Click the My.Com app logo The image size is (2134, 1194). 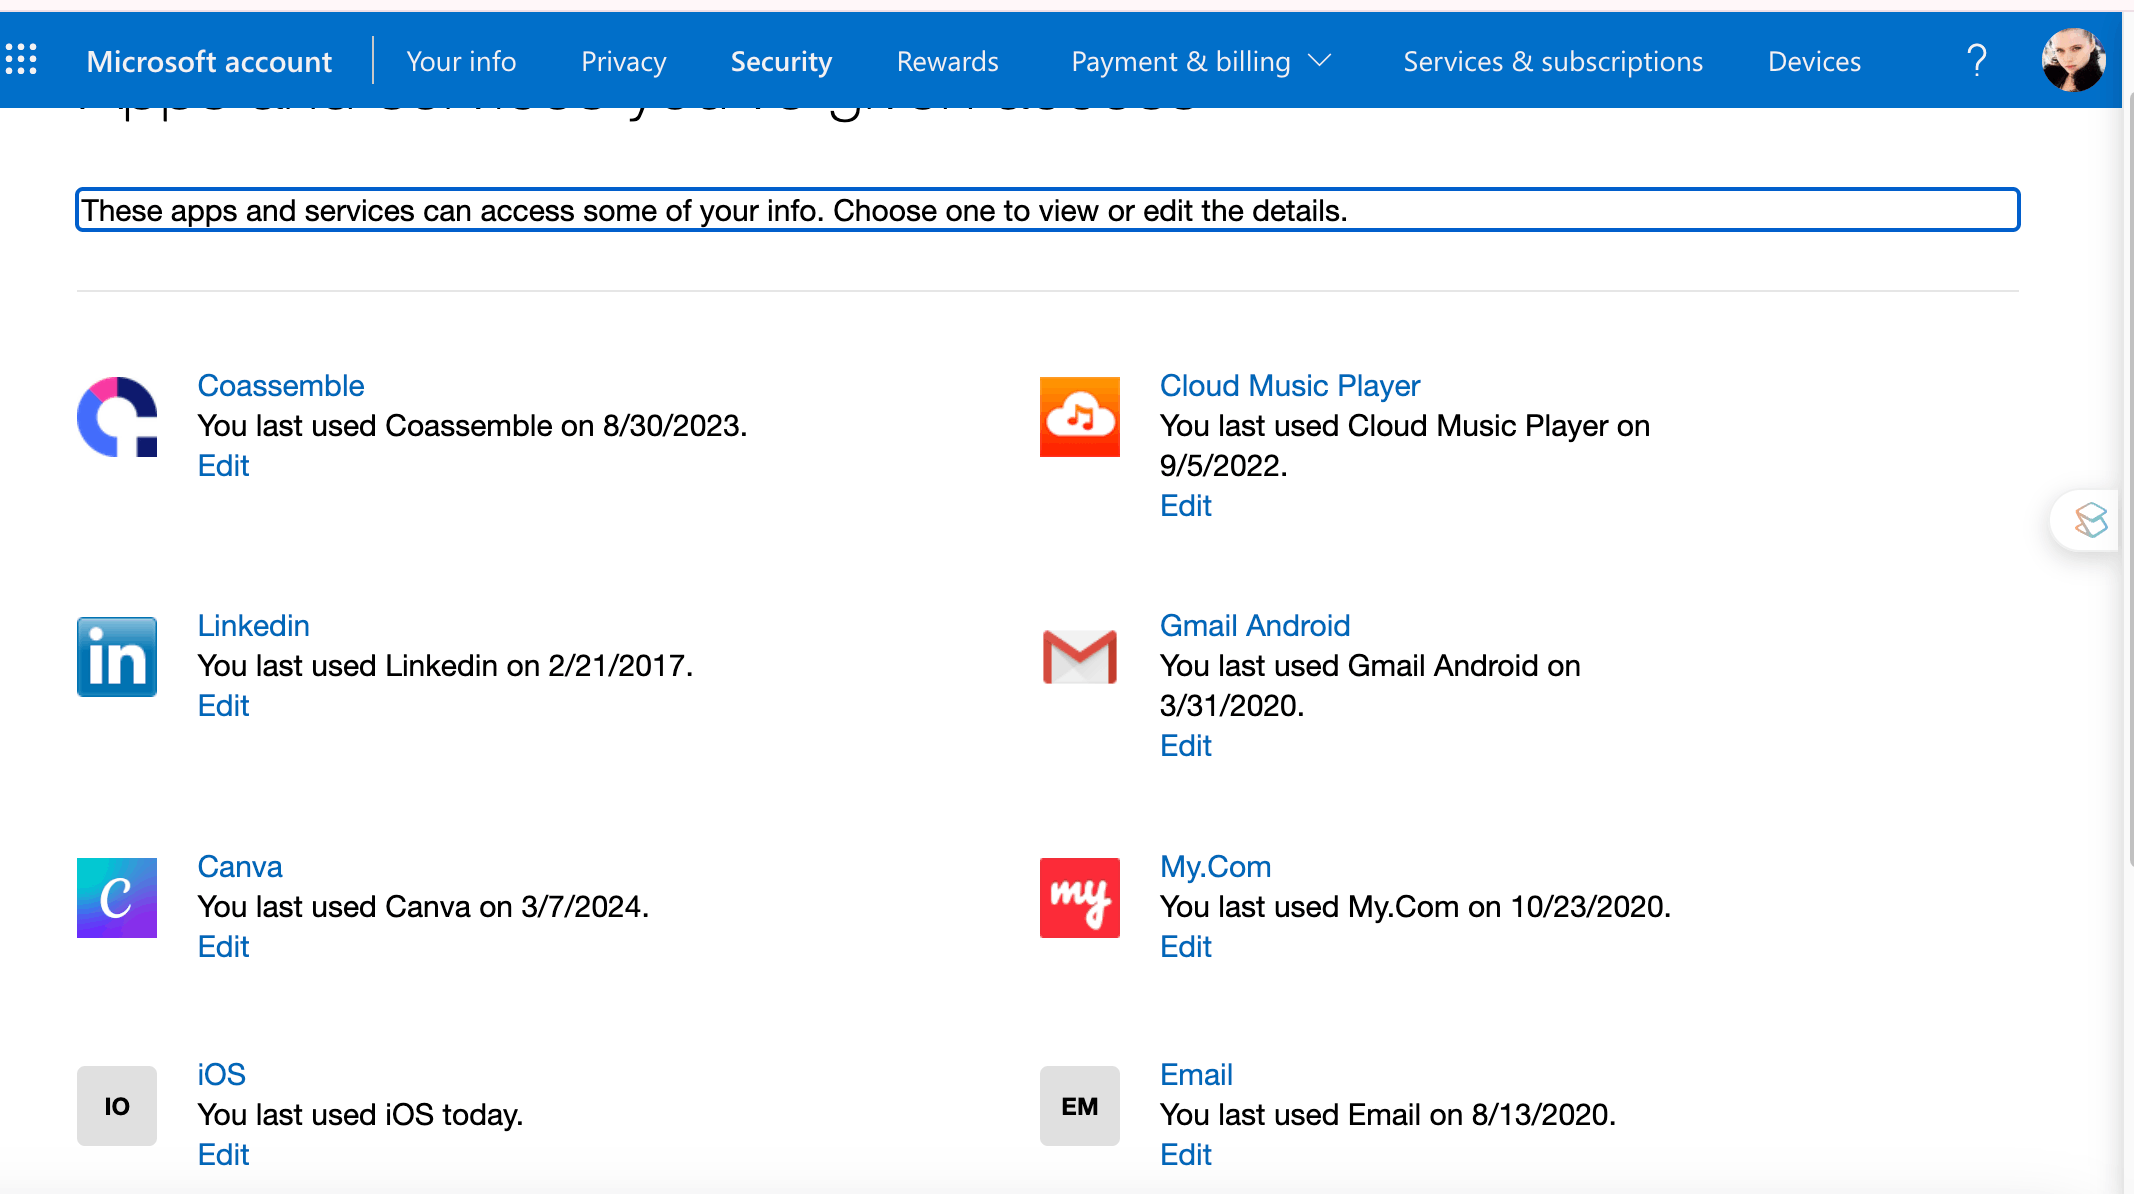click(1080, 898)
